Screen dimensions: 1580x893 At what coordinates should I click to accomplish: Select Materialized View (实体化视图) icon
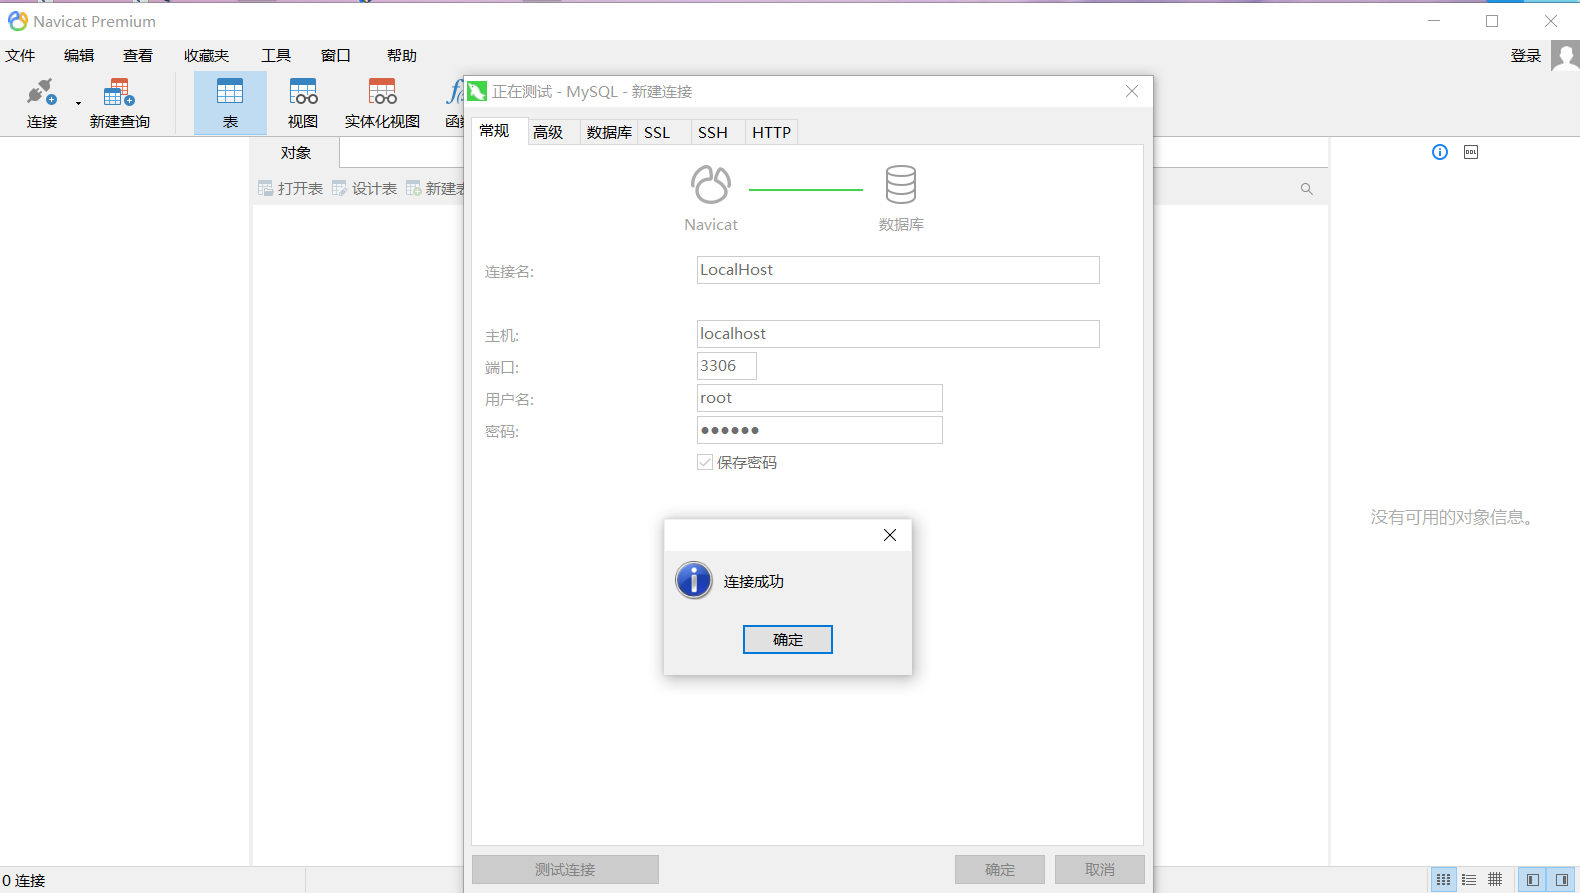pyautogui.click(x=382, y=104)
